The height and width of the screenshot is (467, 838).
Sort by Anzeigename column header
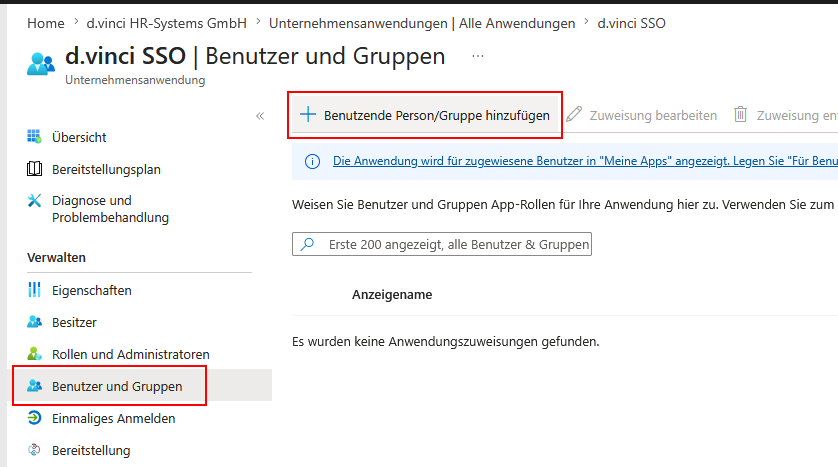(x=392, y=294)
